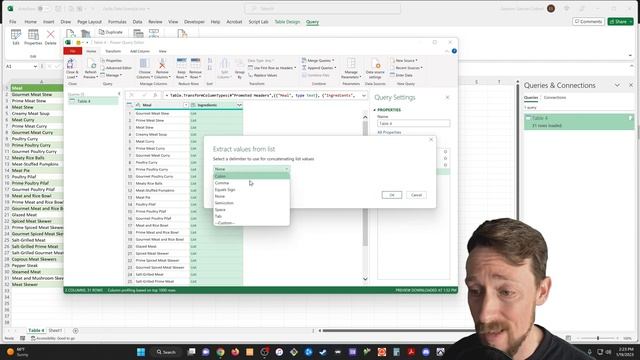Click expand arrow of Ingredients column header
This screenshot has width=640, height=360.
point(239,105)
